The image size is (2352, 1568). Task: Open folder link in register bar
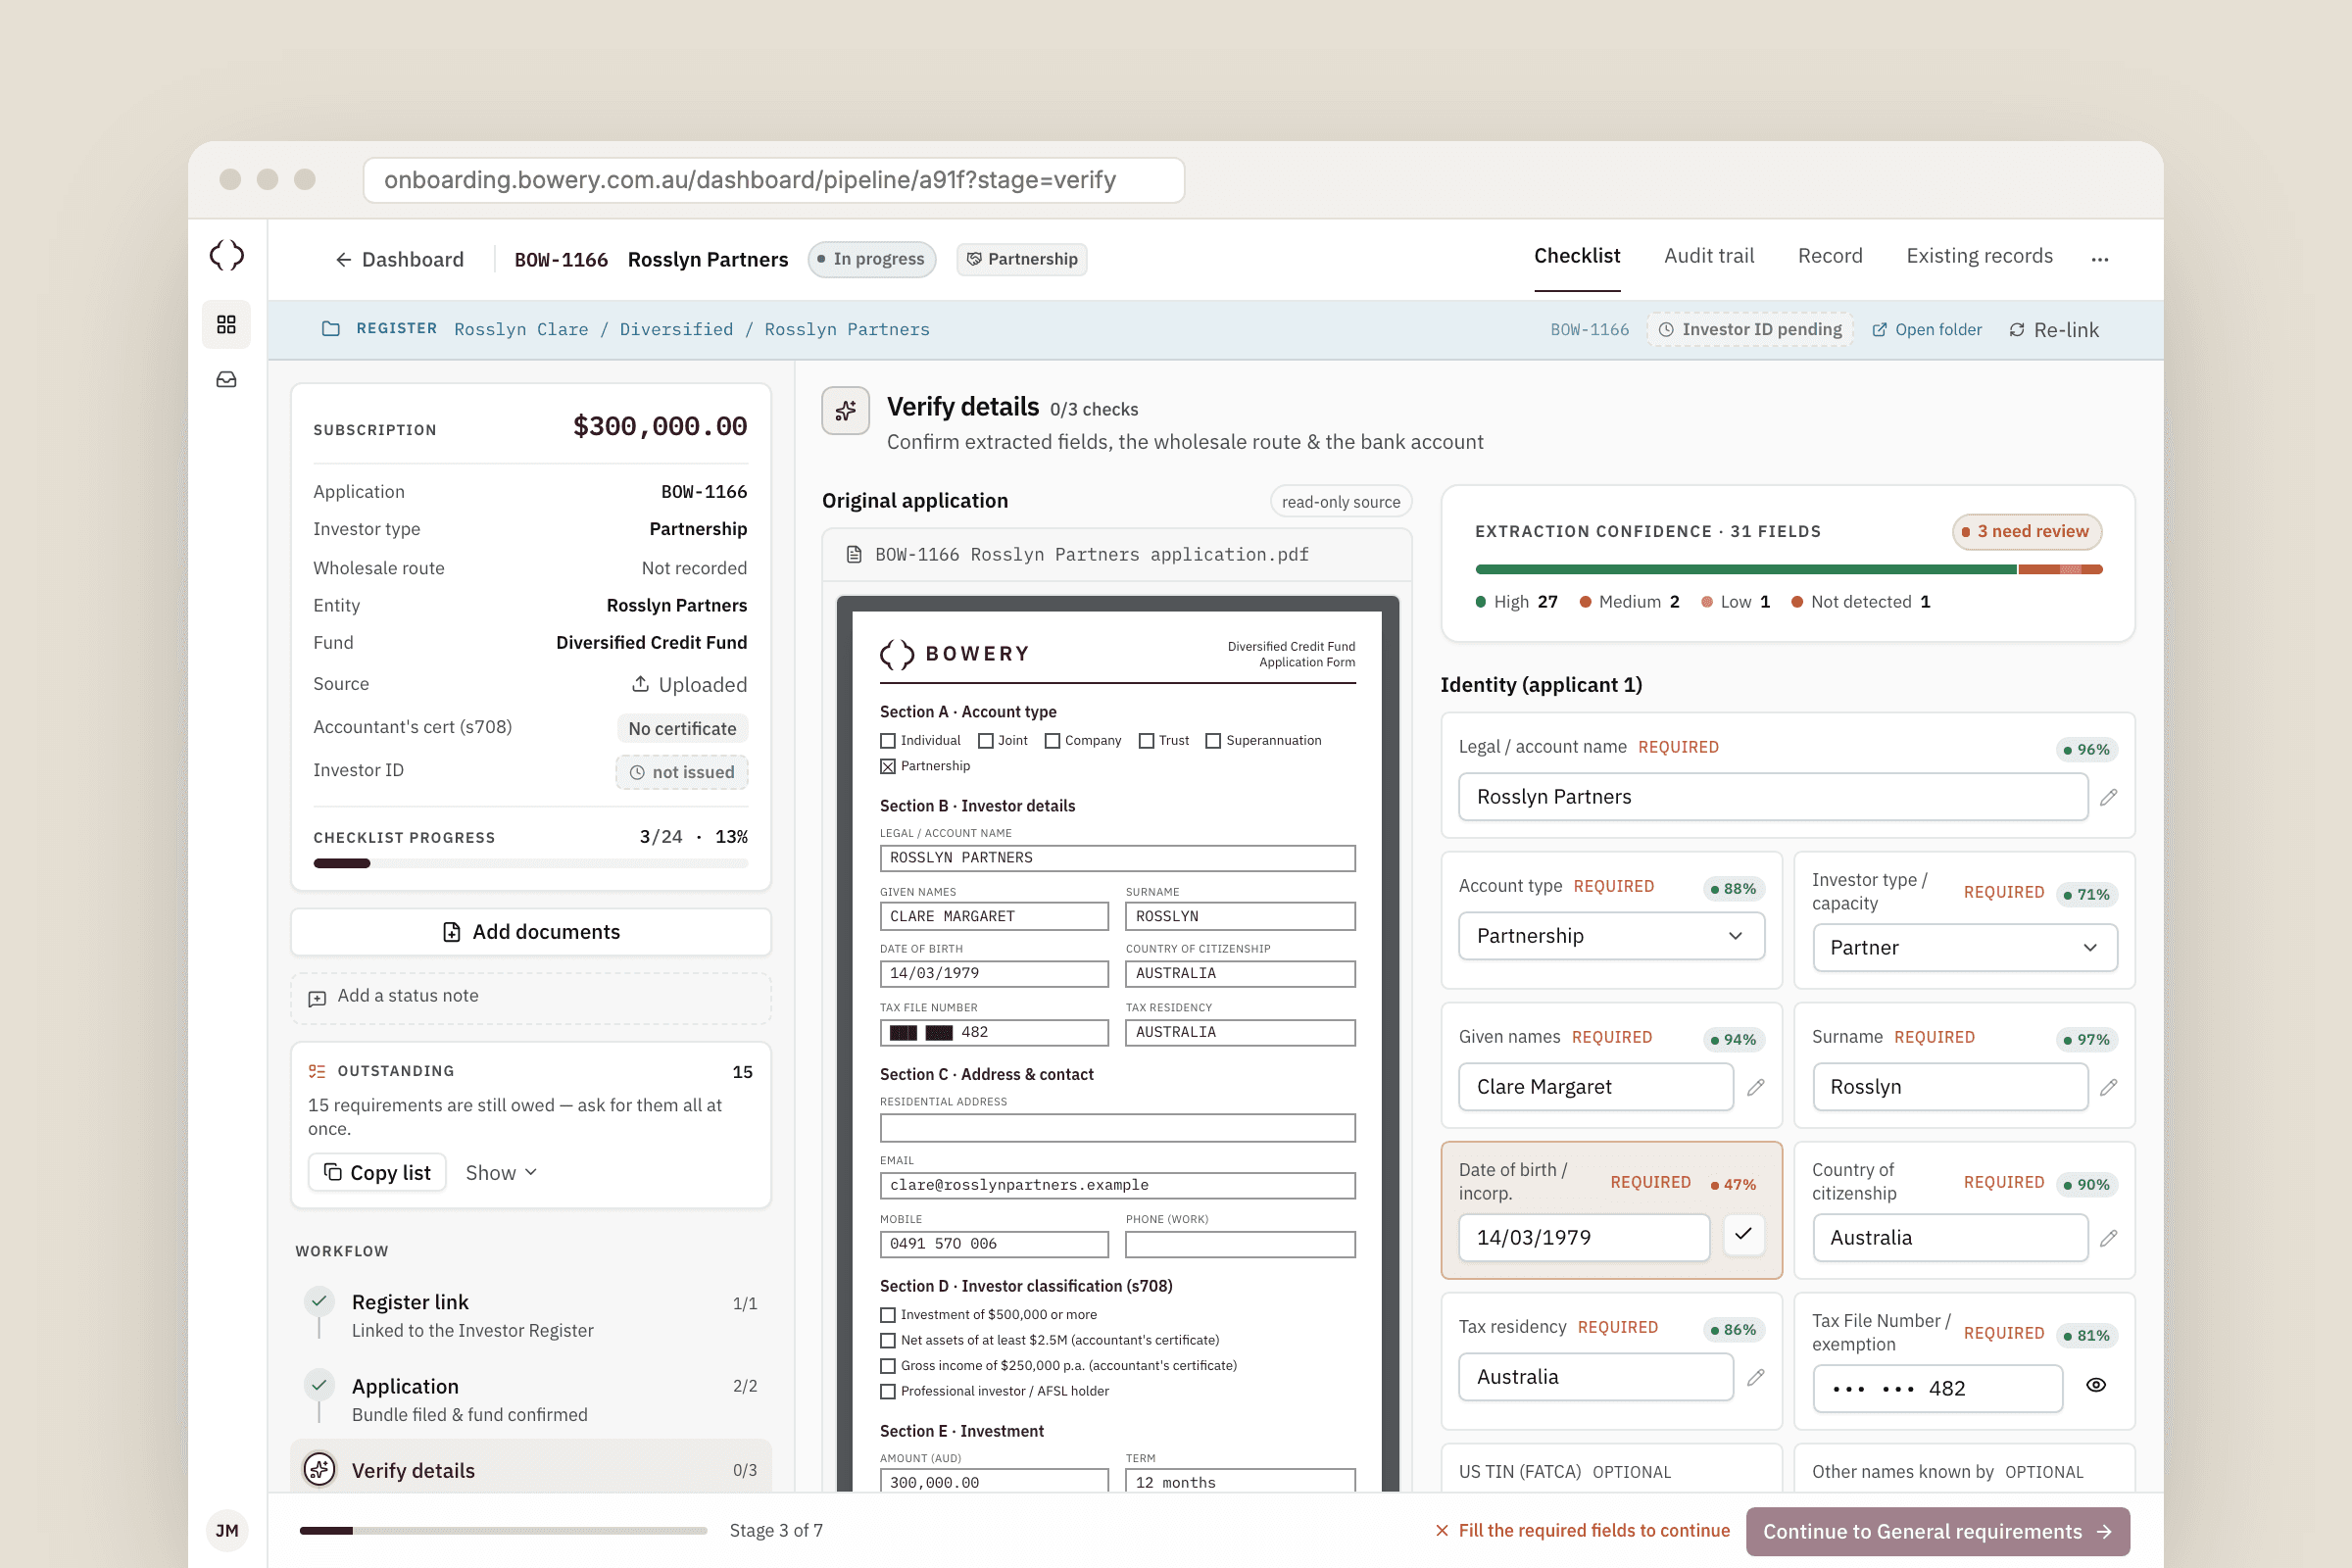point(1927,329)
